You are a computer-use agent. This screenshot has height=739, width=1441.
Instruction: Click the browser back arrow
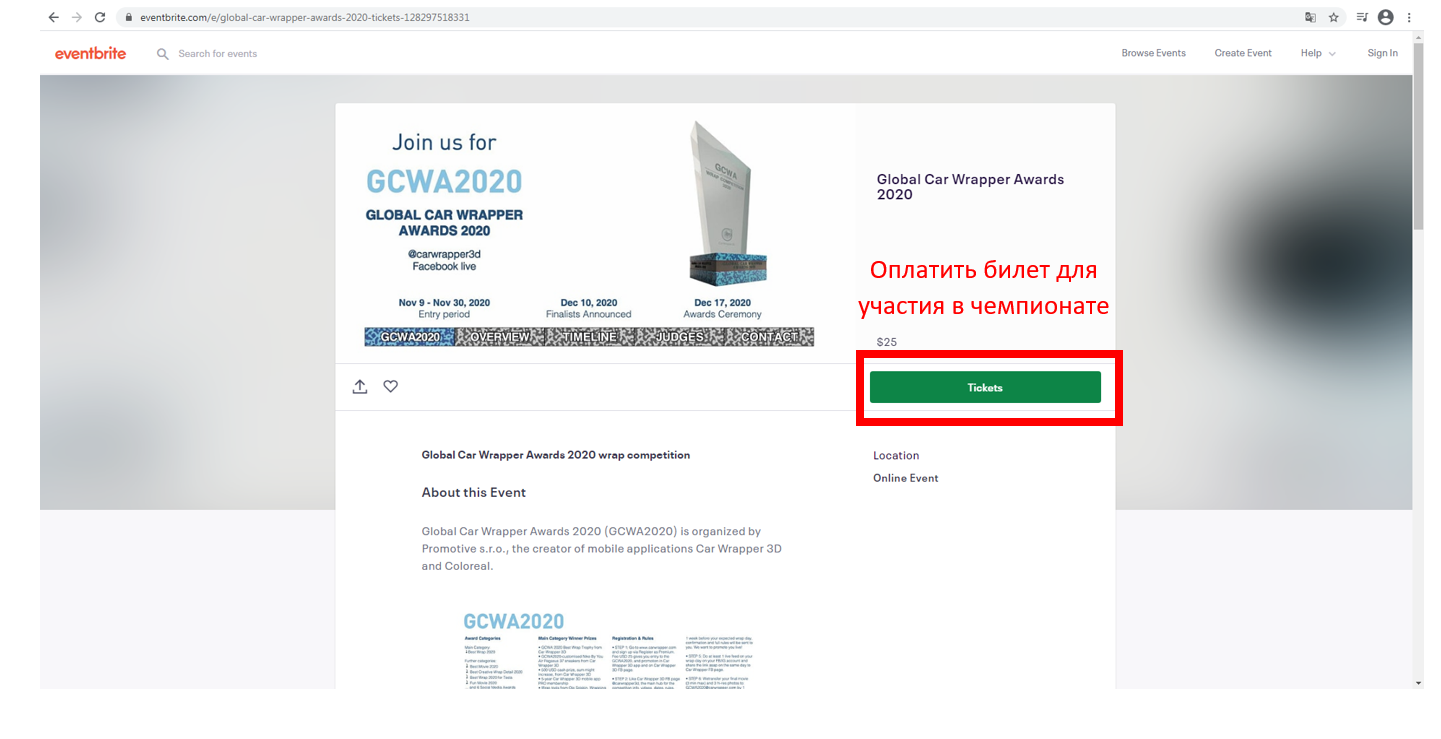coord(54,17)
